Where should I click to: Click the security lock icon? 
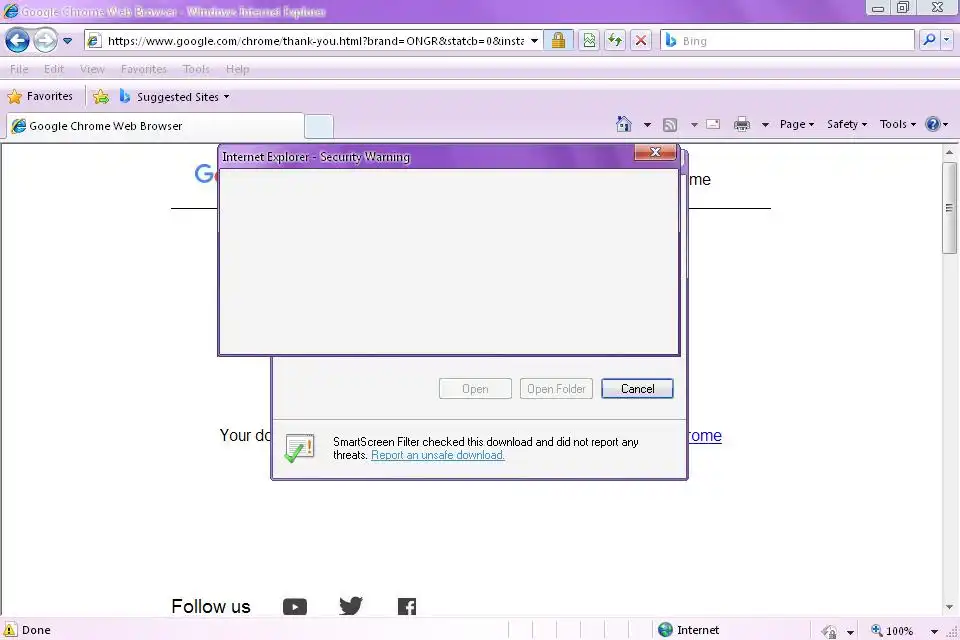tap(558, 40)
